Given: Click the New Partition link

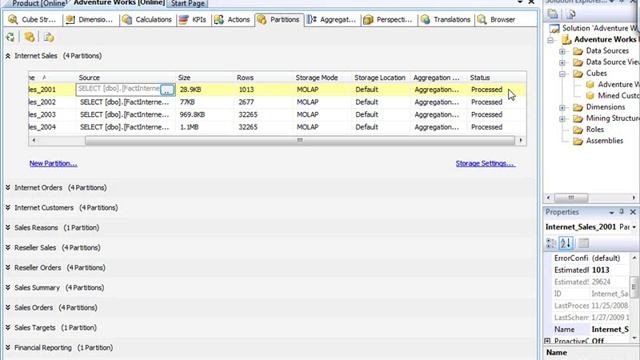Looking at the screenshot, I should pyautogui.click(x=53, y=163).
